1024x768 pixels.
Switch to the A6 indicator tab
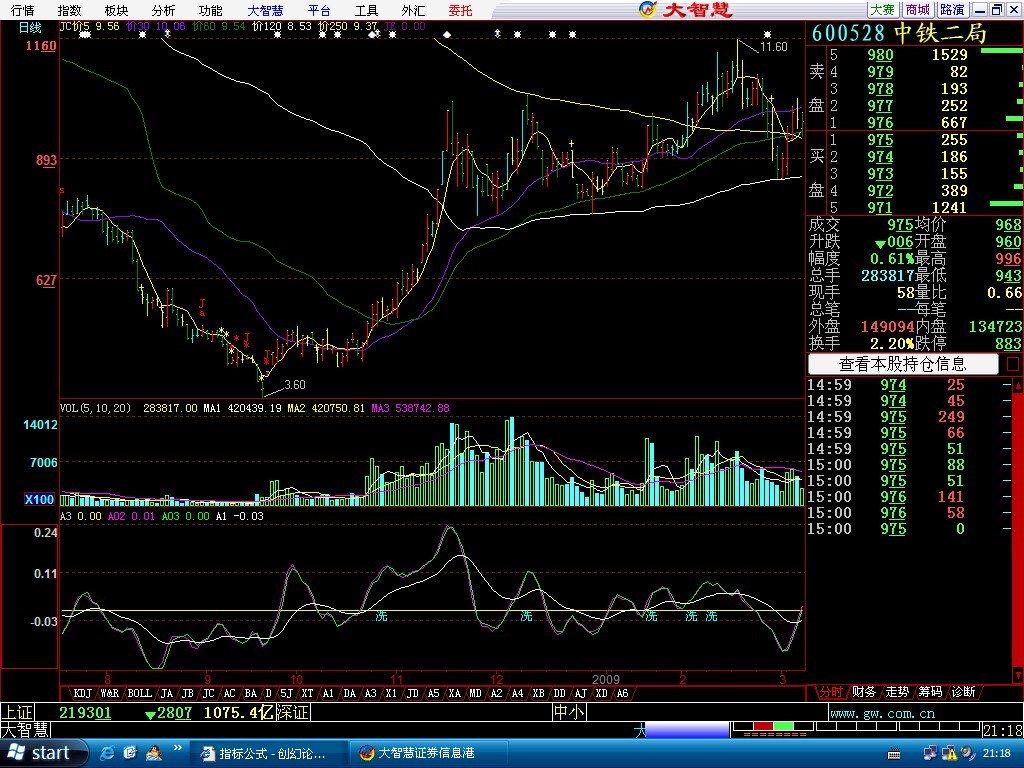tap(622, 693)
